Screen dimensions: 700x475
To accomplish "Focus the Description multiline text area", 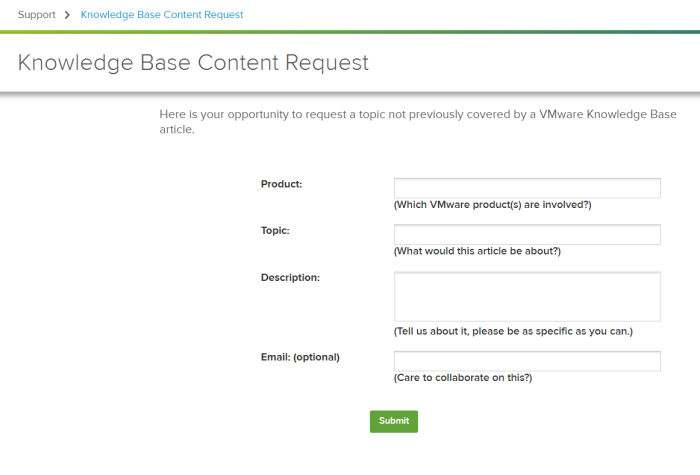I will point(527,296).
